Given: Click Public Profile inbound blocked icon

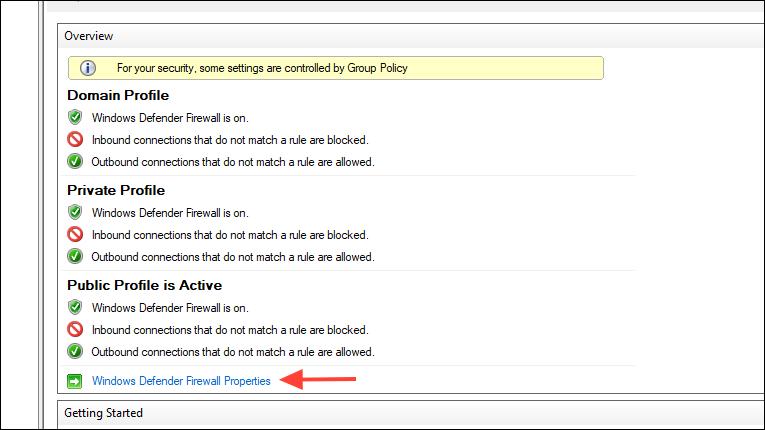Looking at the screenshot, I should click(x=75, y=329).
